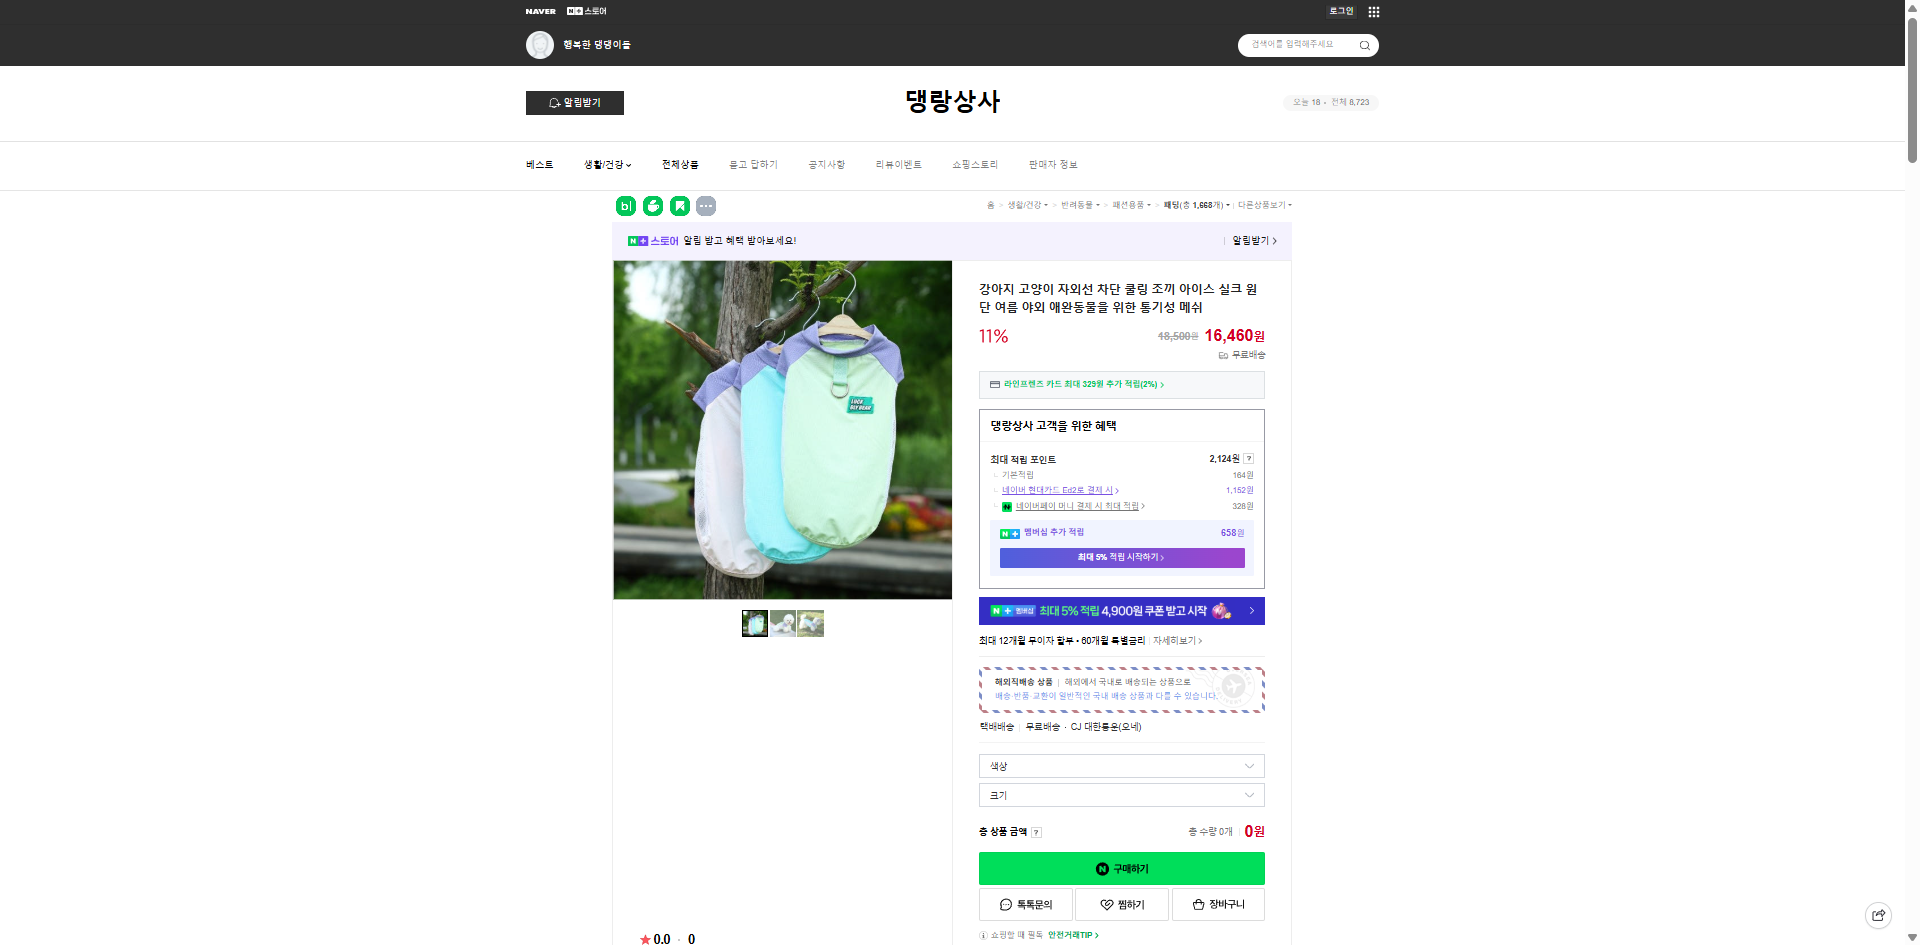This screenshot has height=945, width=1920.
Task: Click the bell icon on 알림받기 button
Action: click(x=553, y=103)
